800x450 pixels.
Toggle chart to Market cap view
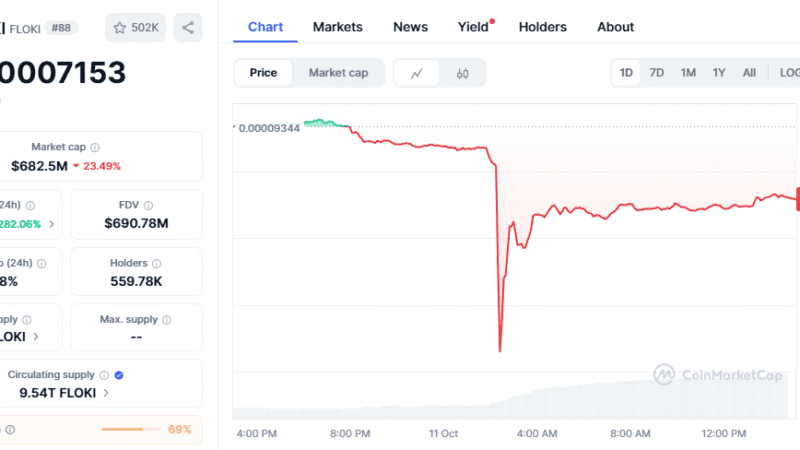(x=338, y=73)
